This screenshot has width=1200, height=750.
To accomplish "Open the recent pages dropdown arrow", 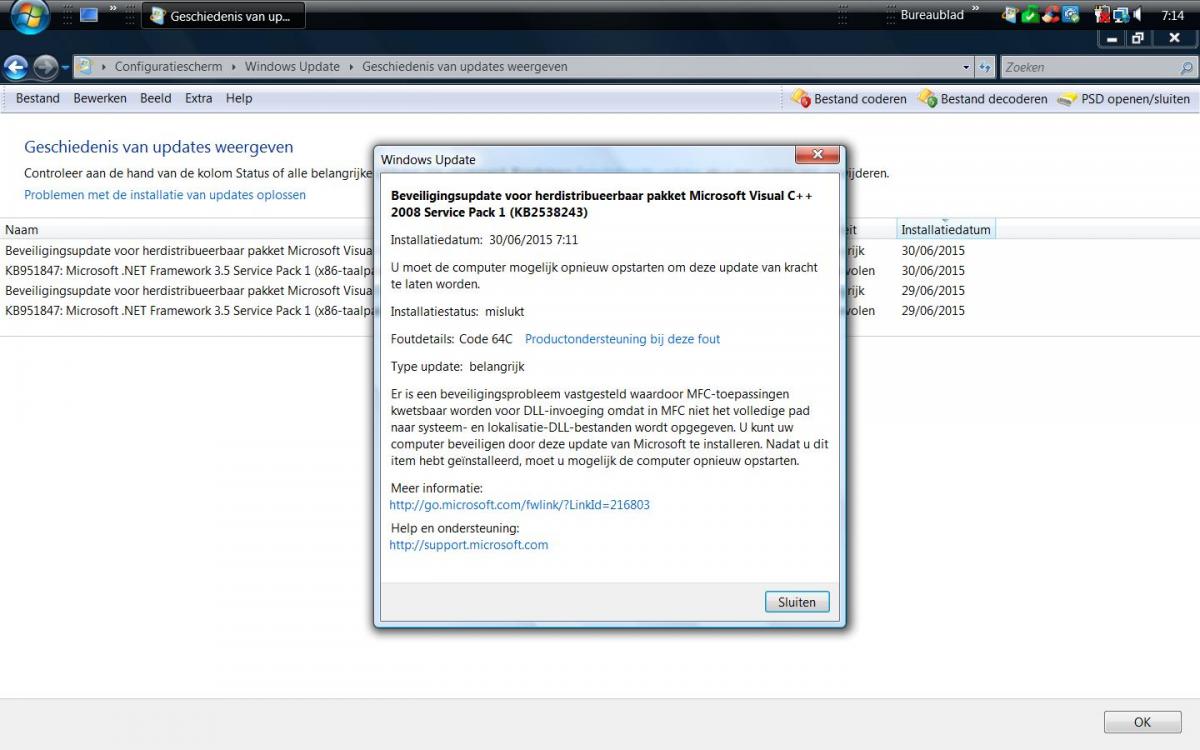I will click(x=65, y=68).
